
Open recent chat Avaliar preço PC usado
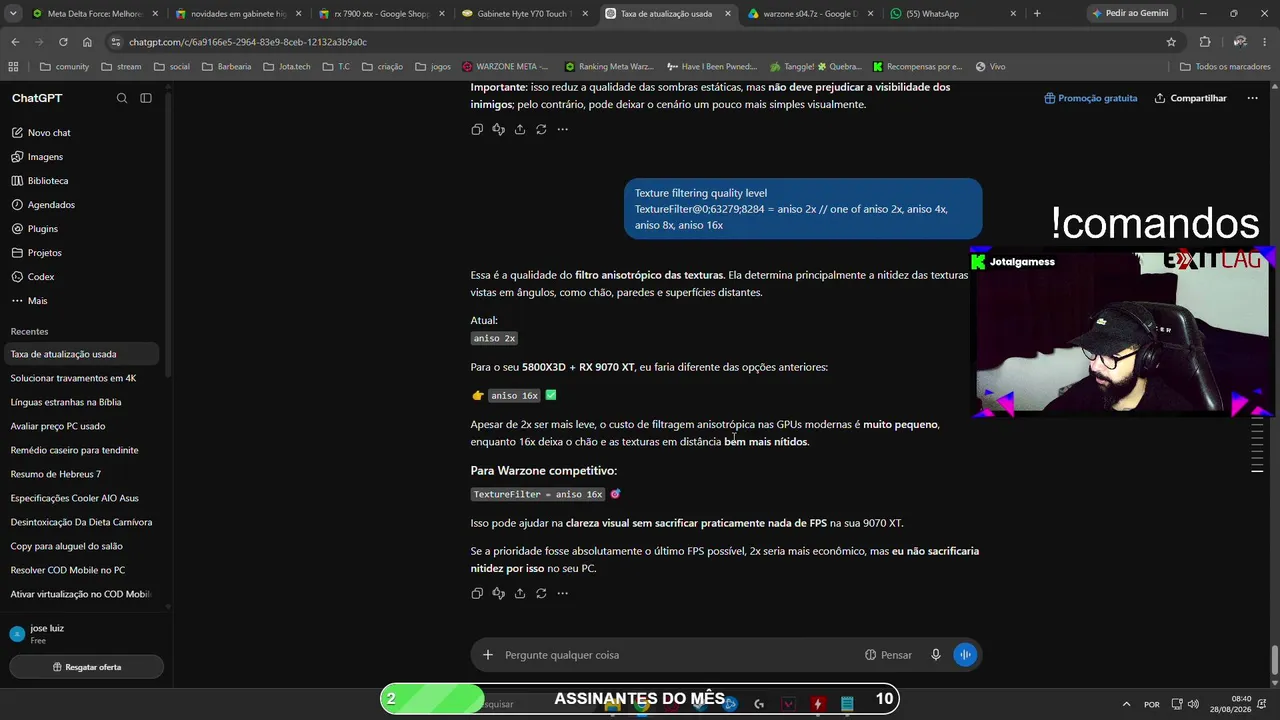point(83,426)
